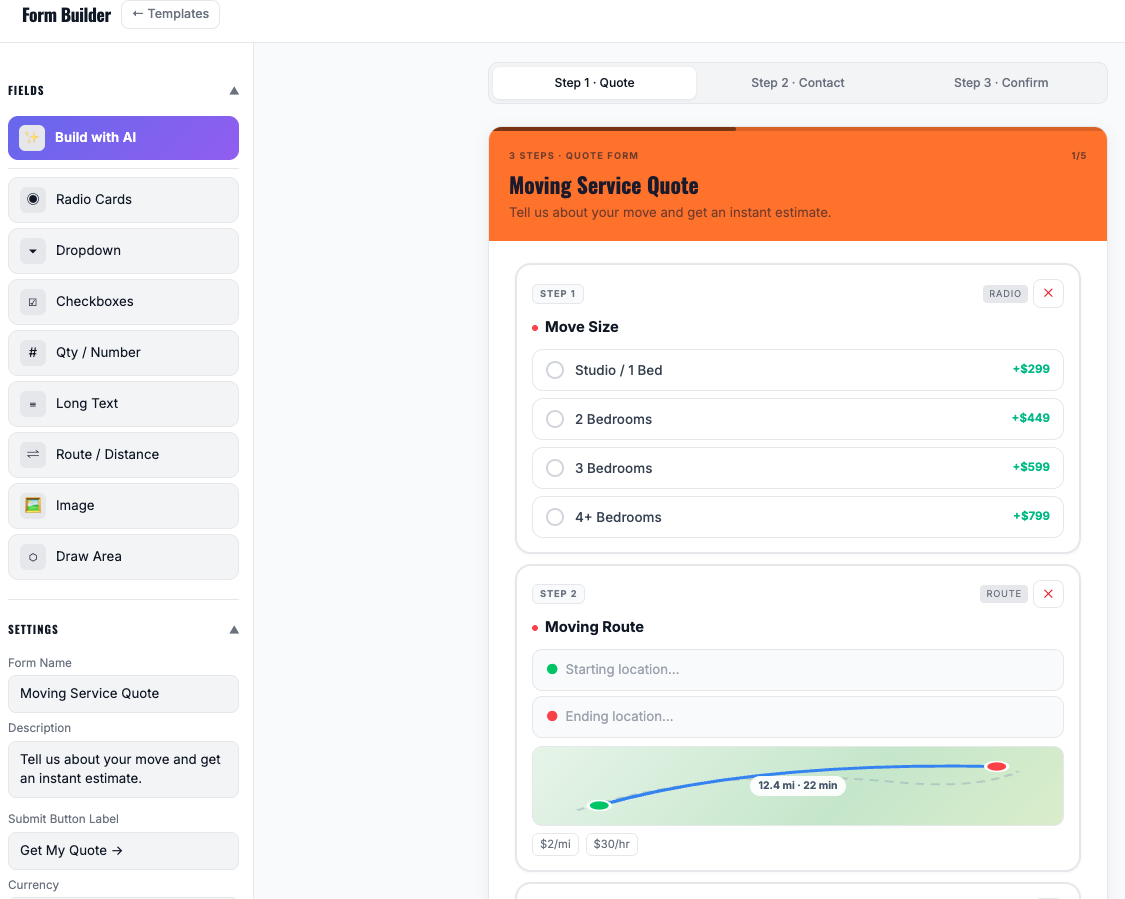This screenshot has height=899, width=1125.
Task: Click the Radio Cards field icon
Action: pyautogui.click(x=33, y=199)
